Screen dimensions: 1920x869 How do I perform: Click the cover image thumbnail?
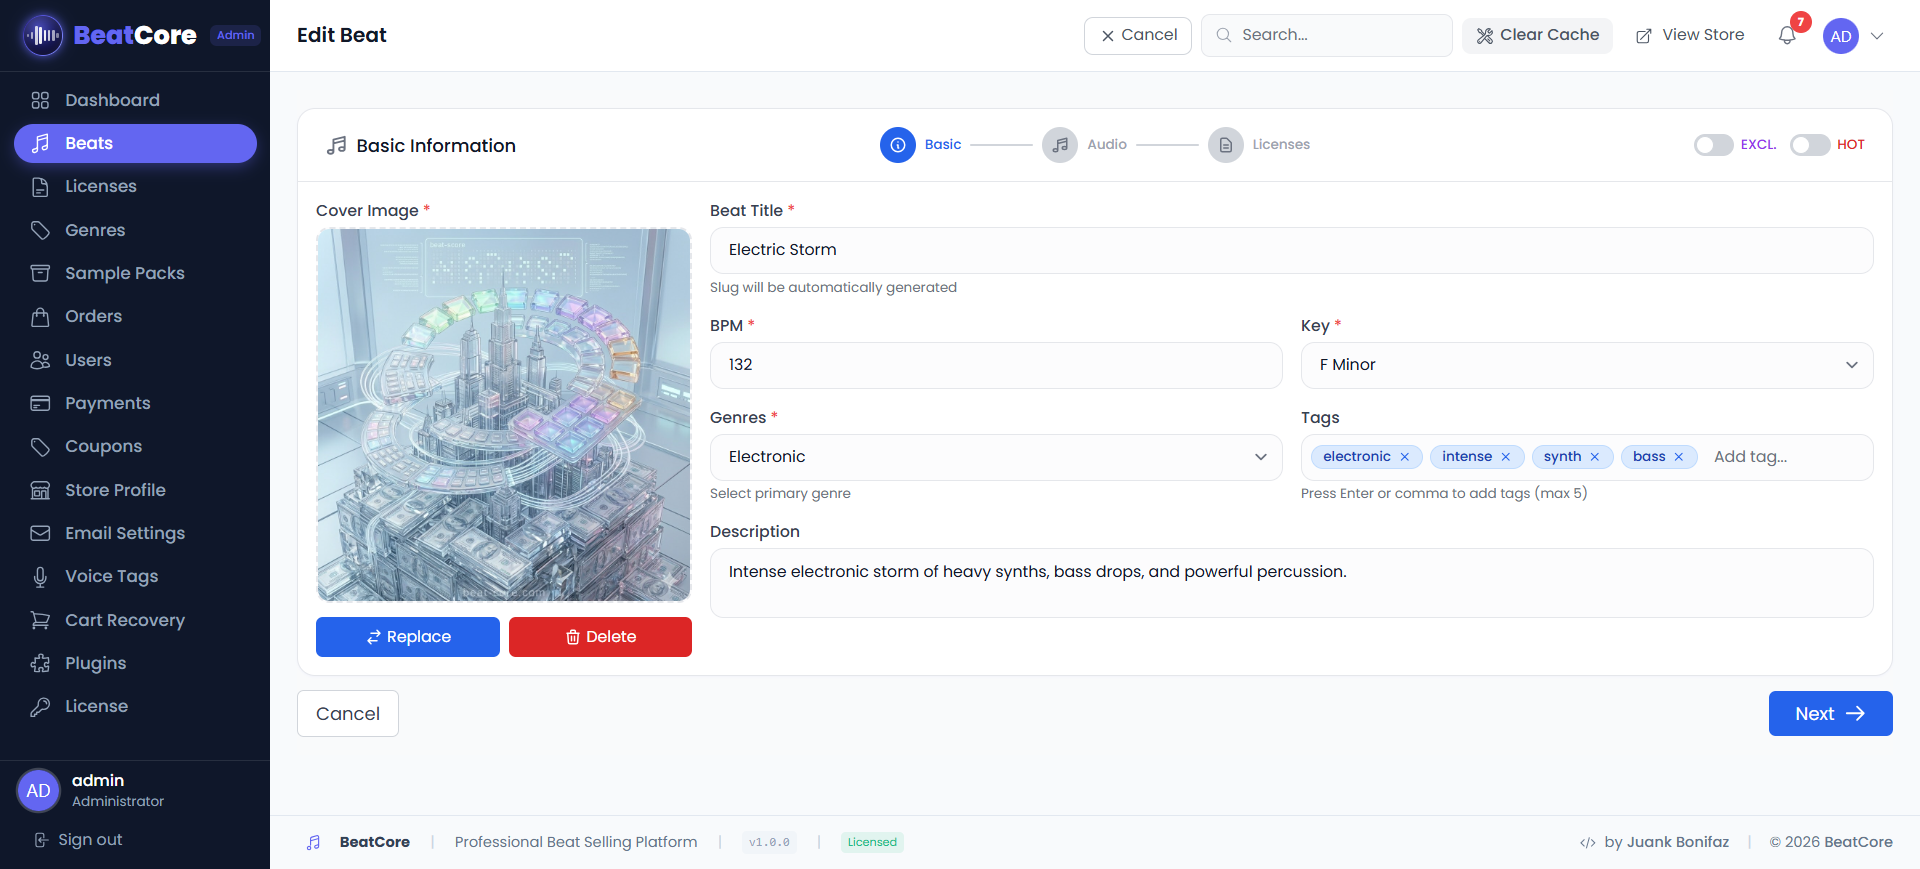point(503,414)
